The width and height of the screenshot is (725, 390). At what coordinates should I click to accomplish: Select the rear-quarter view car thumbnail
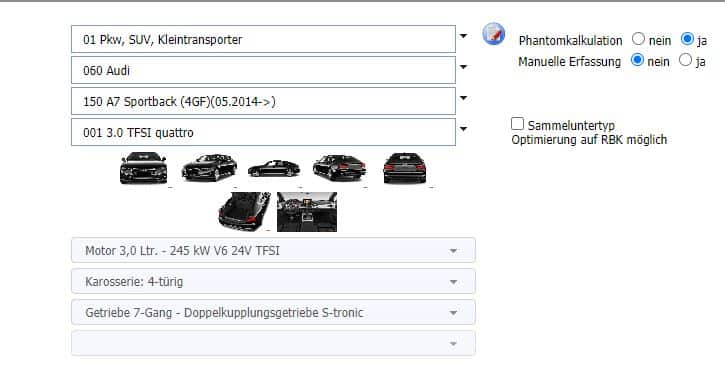(x=339, y=167)
